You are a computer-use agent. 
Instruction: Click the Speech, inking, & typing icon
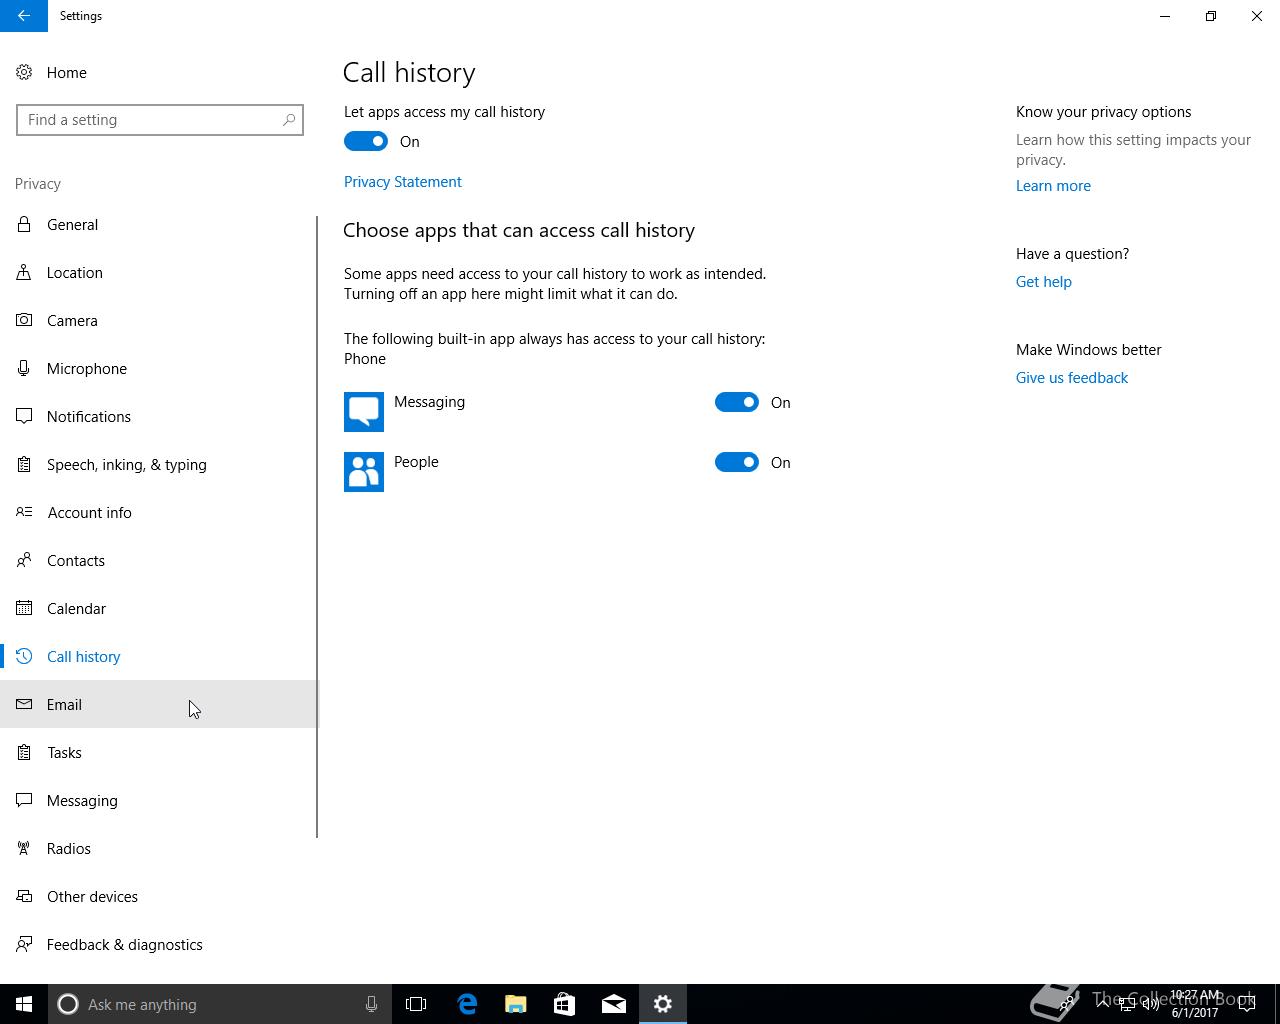[x=24, y=464]
